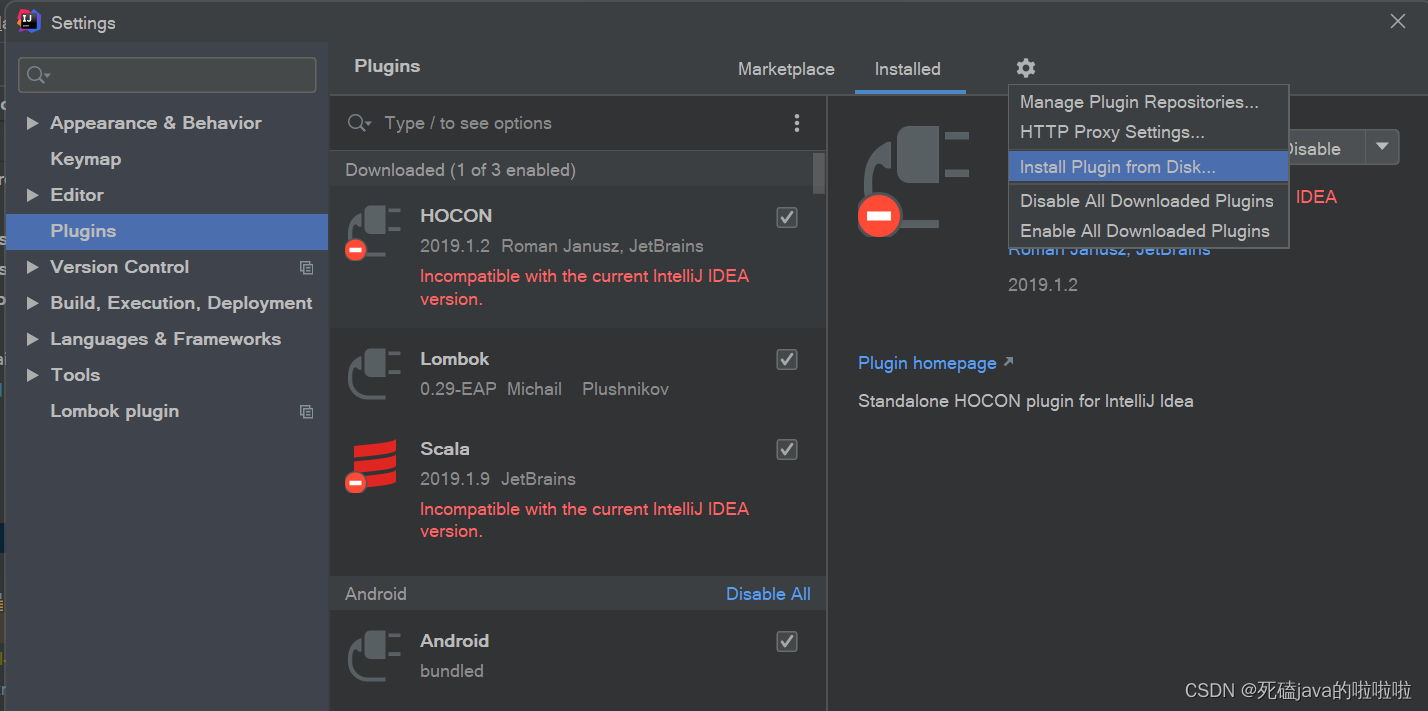Disable the Lombok plugin checkbox
Image resolution: width=1428 pixels, height=711 pixels.
(786, 359)
